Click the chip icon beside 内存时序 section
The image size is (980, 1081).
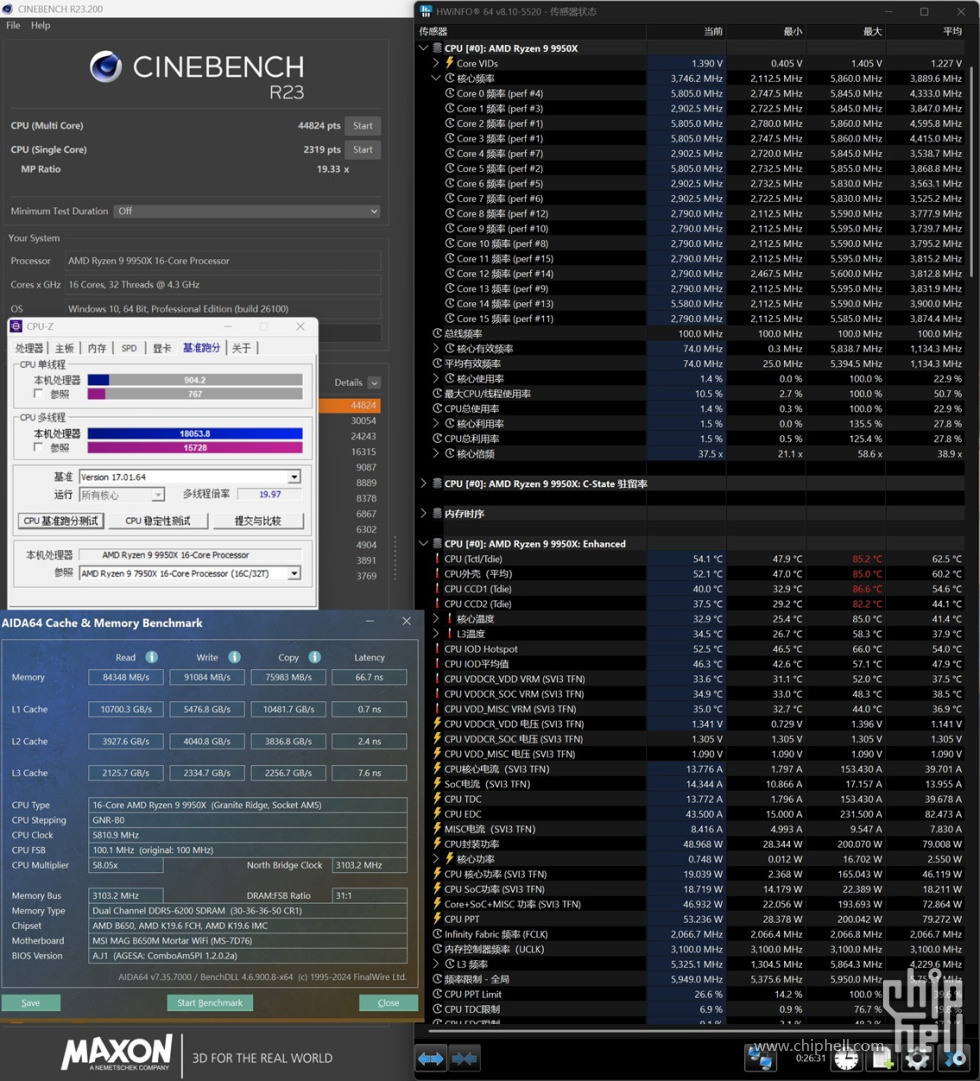coord(437,513)
